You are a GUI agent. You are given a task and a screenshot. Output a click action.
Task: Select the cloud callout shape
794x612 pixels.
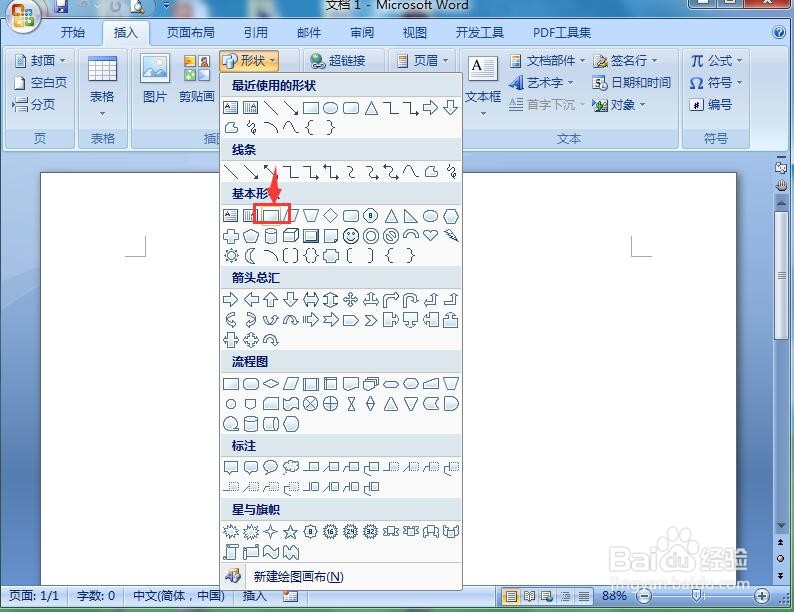(x=291, y=467)
